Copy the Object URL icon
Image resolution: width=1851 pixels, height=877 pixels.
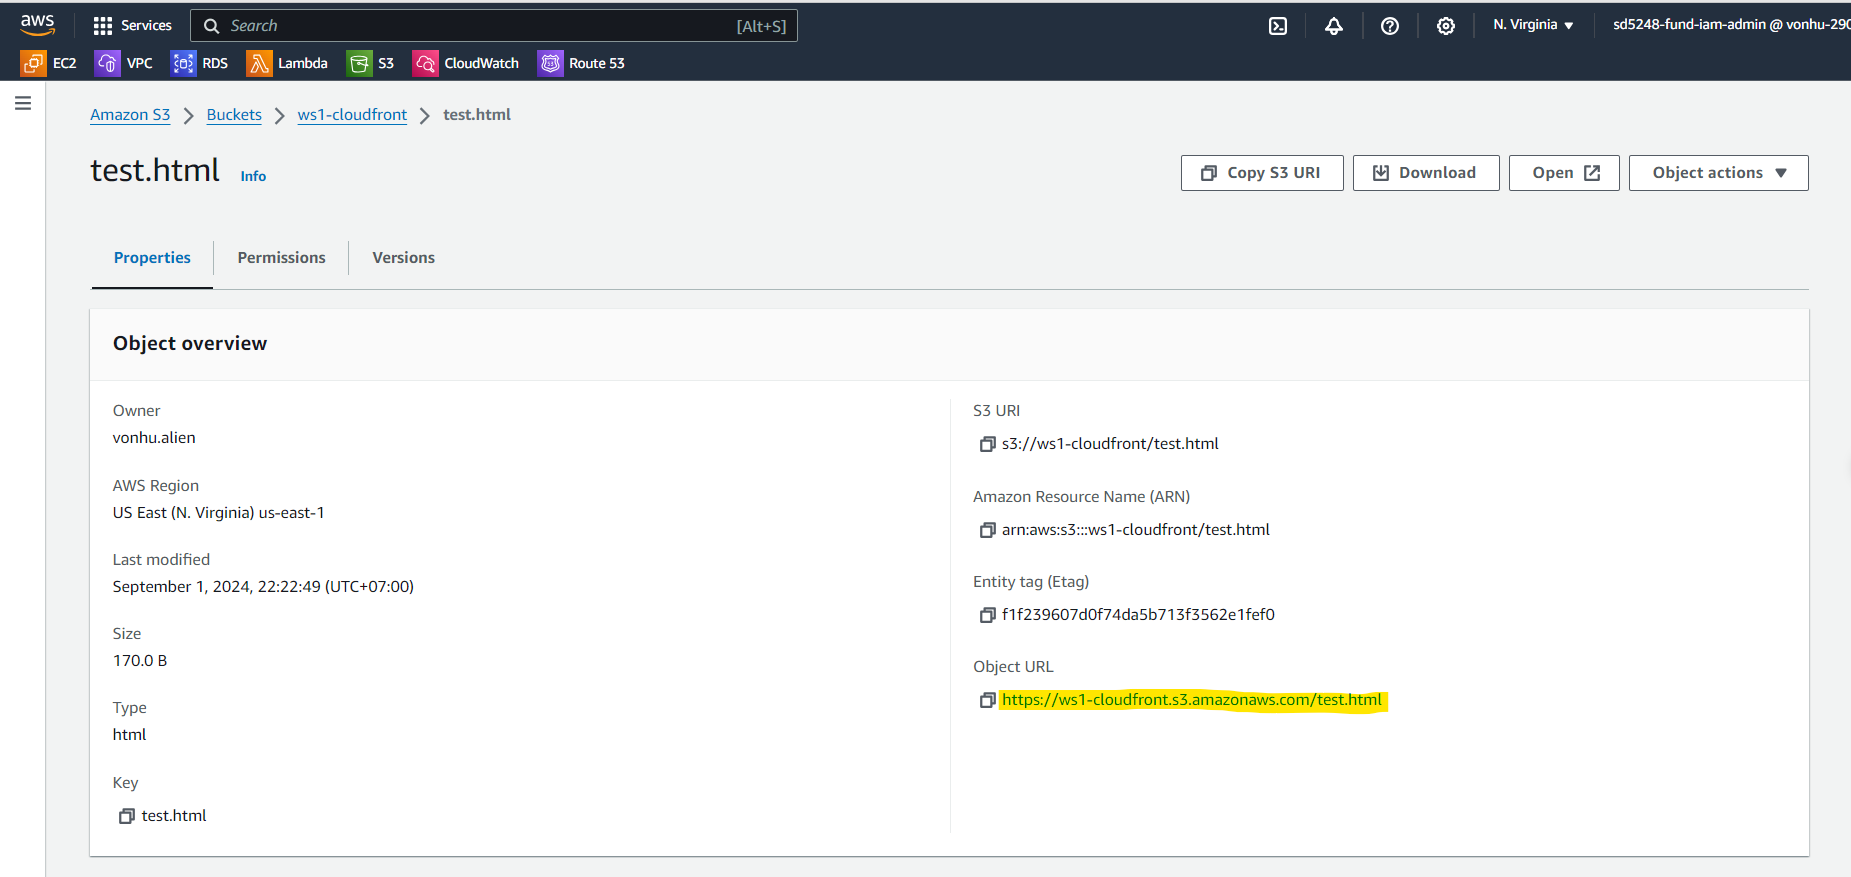click(x=987, y=700)
